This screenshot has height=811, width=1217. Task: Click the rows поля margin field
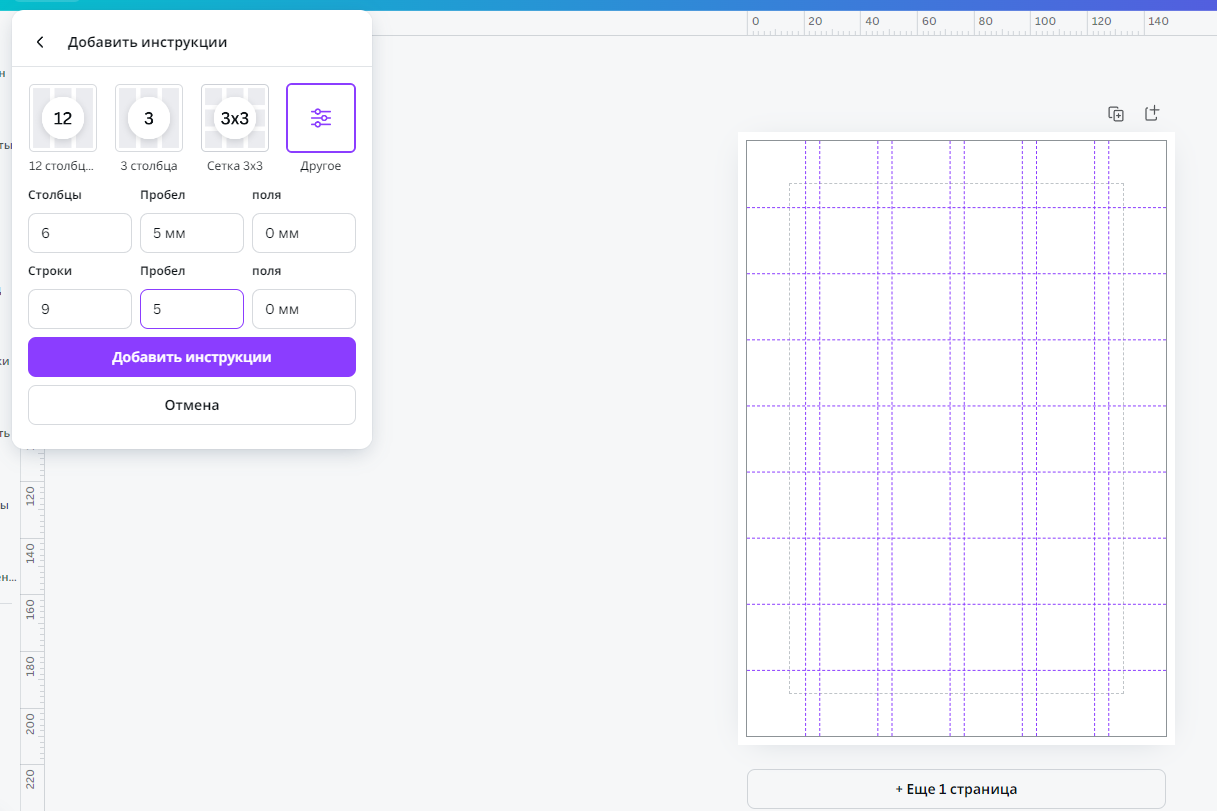(x=304, y=309)
